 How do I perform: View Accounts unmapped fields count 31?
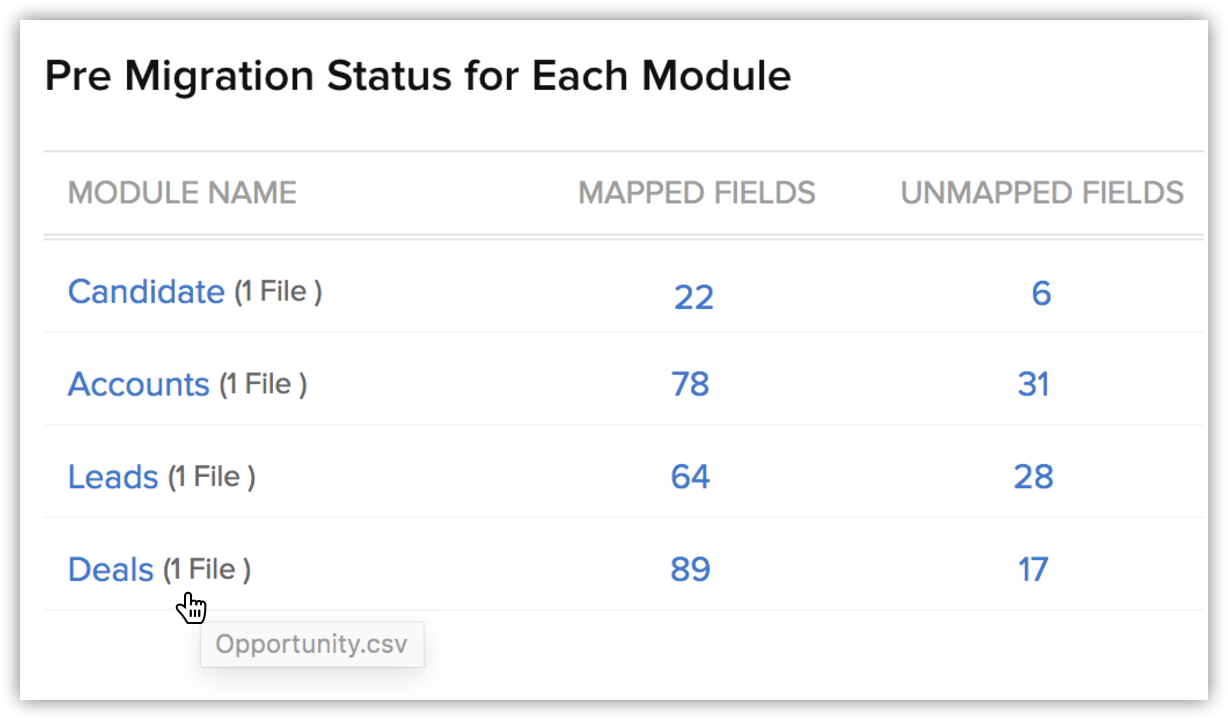point(1033,384)
